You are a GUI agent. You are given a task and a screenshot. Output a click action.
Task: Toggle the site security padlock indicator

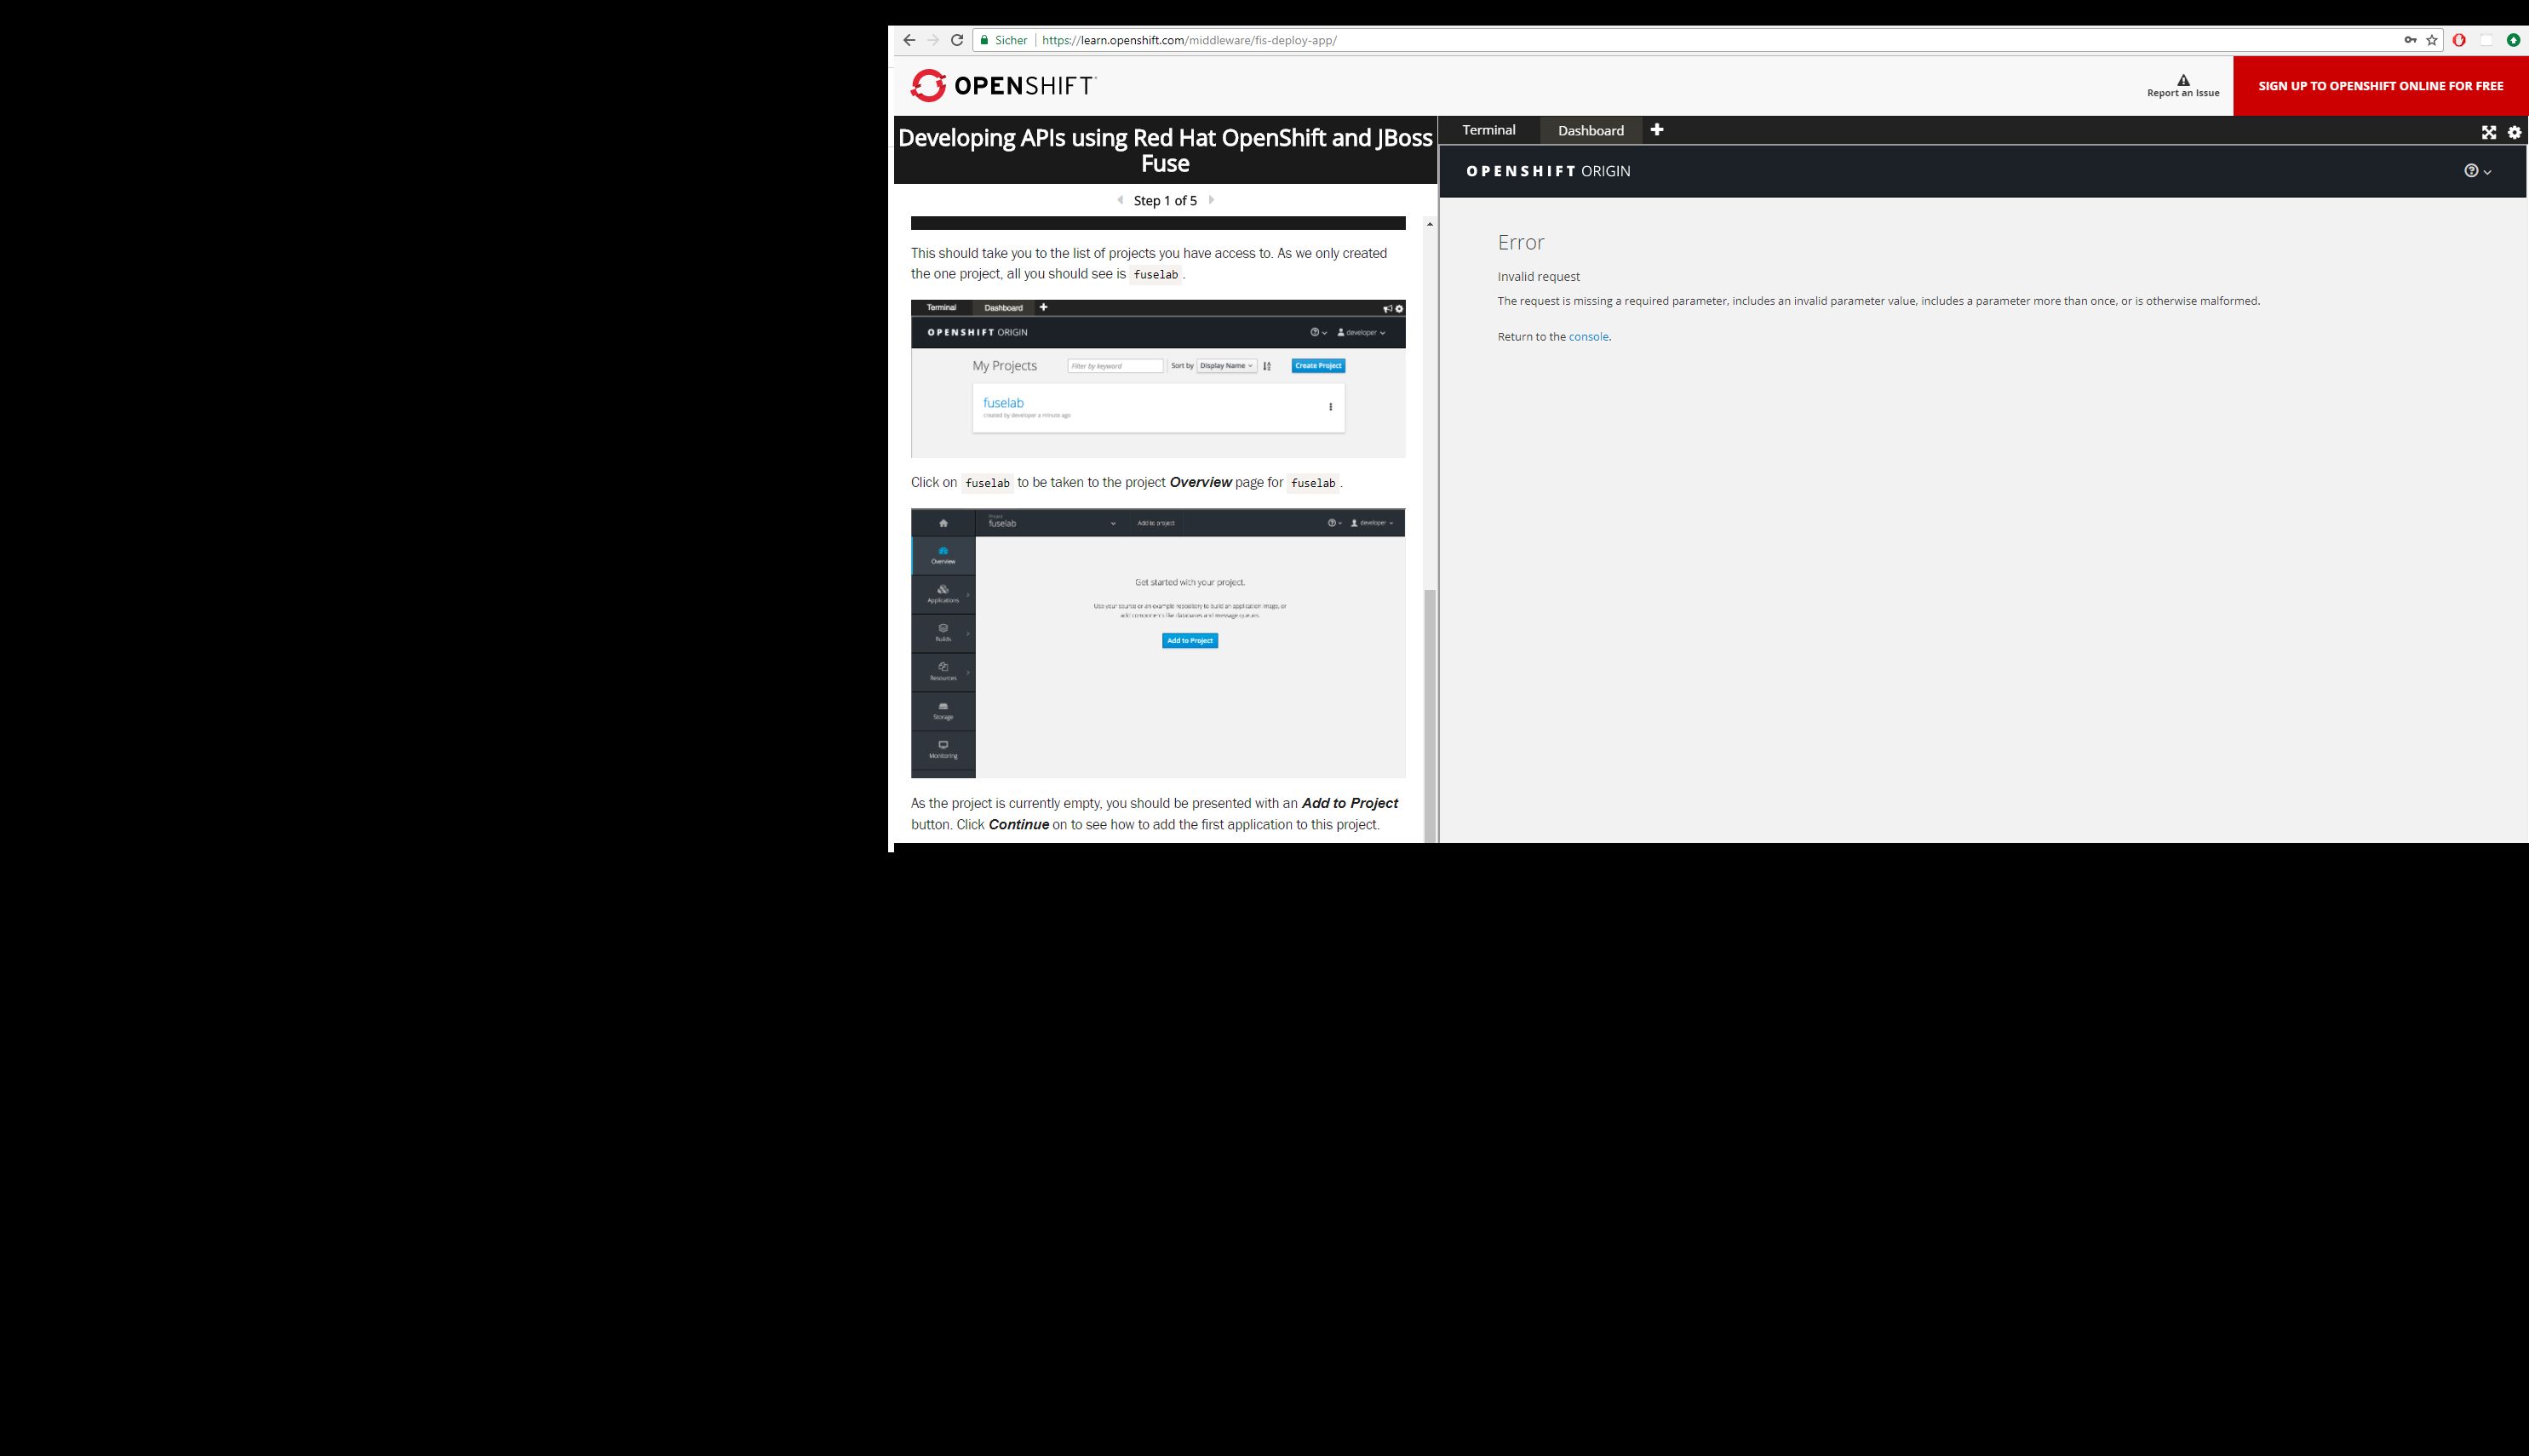tap(985, 40)
